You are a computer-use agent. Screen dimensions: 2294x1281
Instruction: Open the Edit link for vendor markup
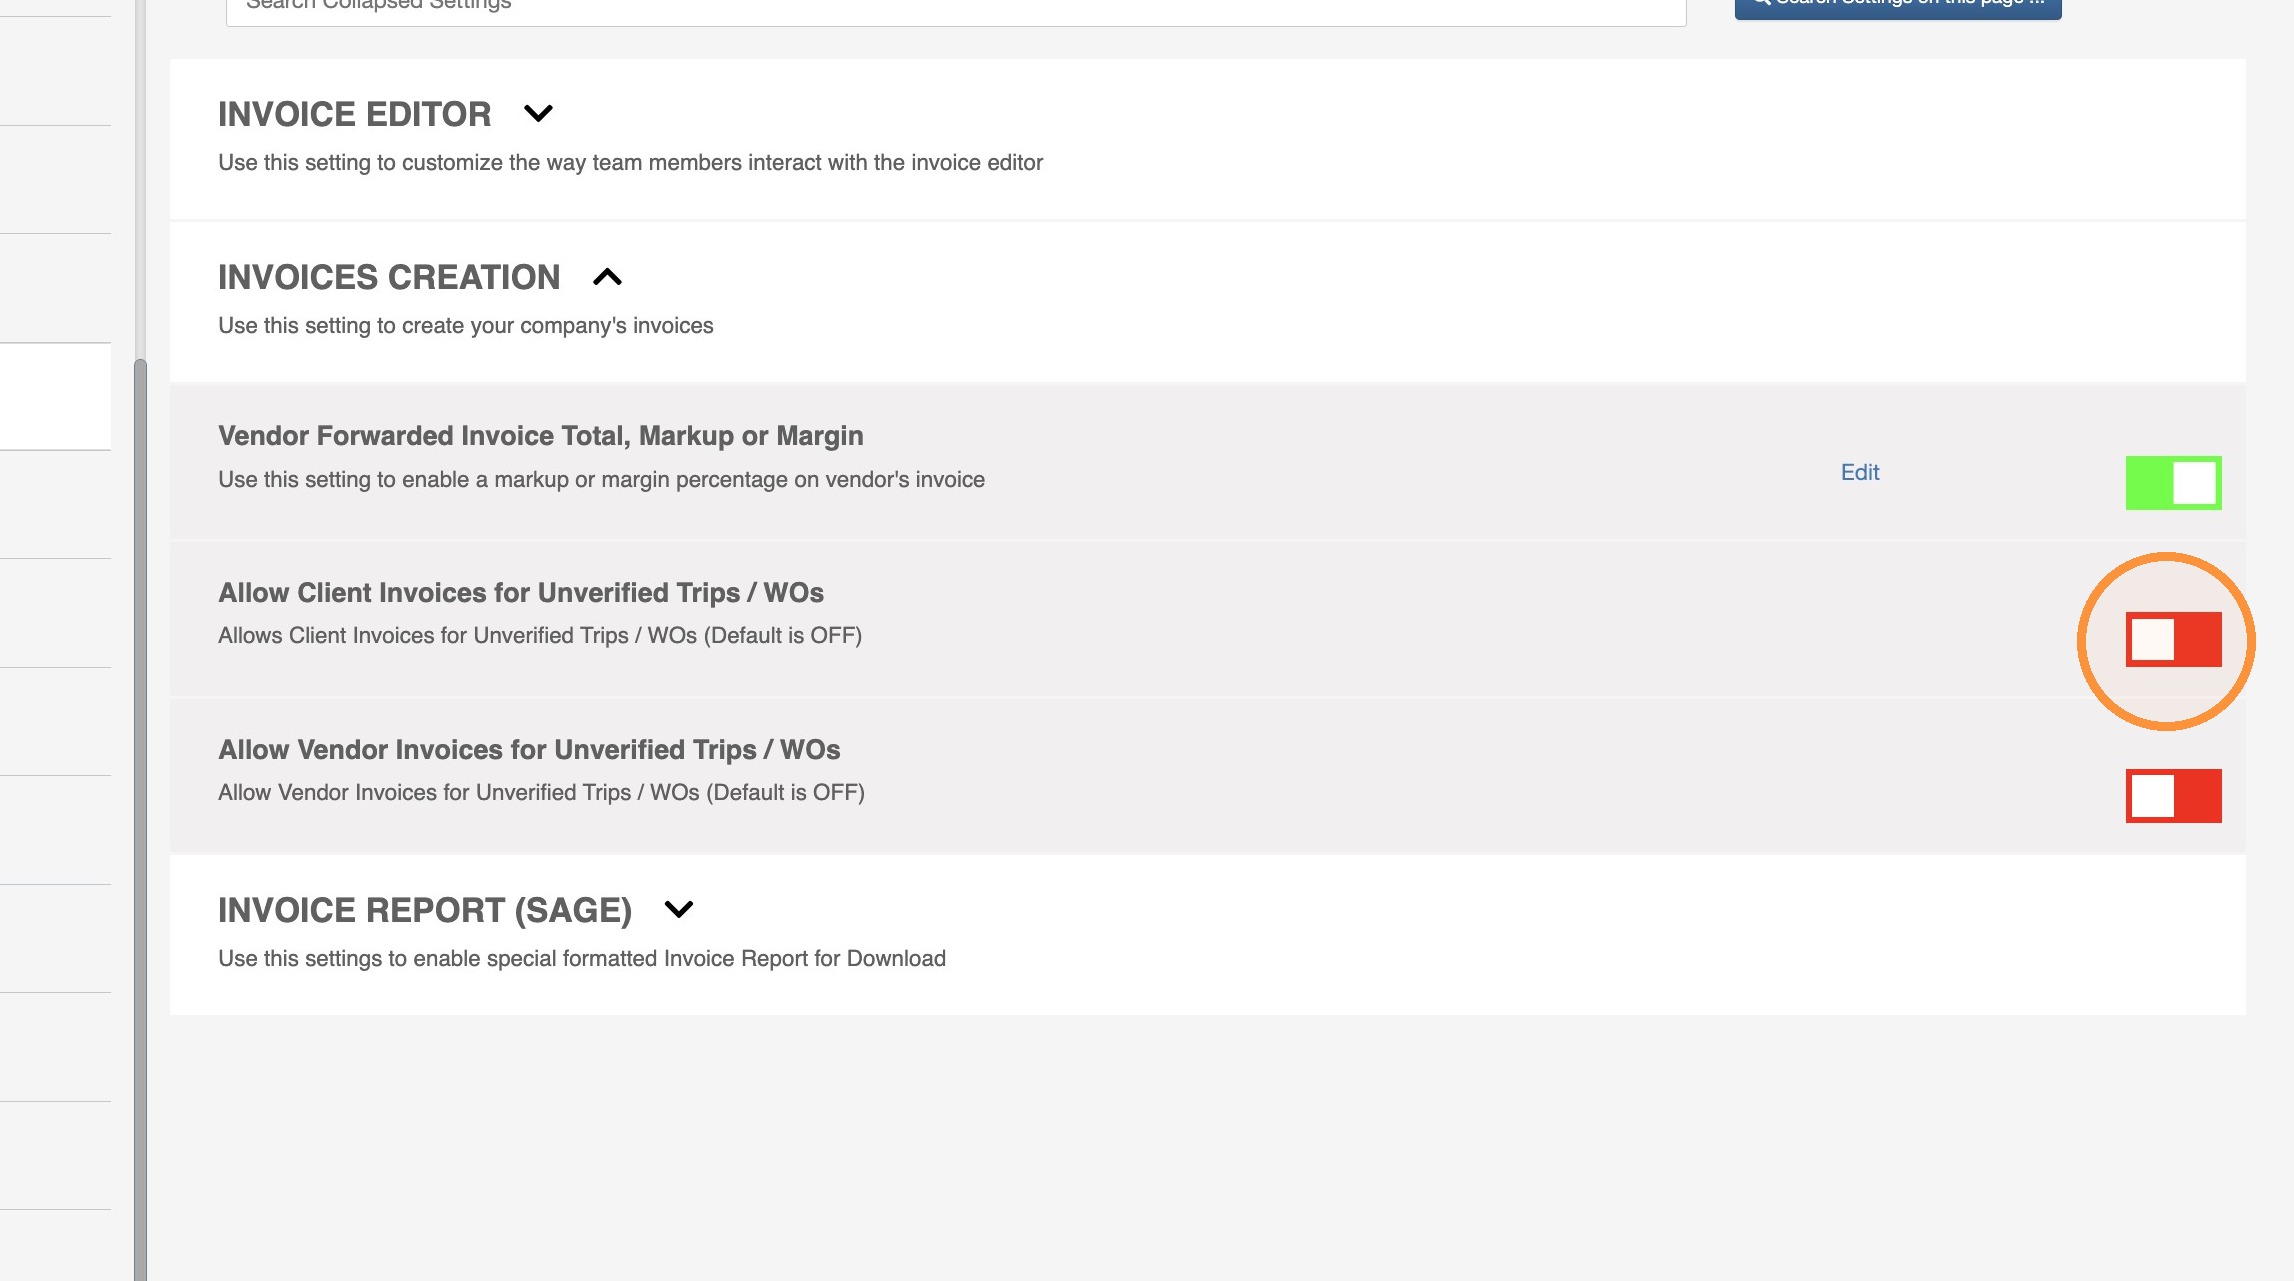[x=1860, y=472]
